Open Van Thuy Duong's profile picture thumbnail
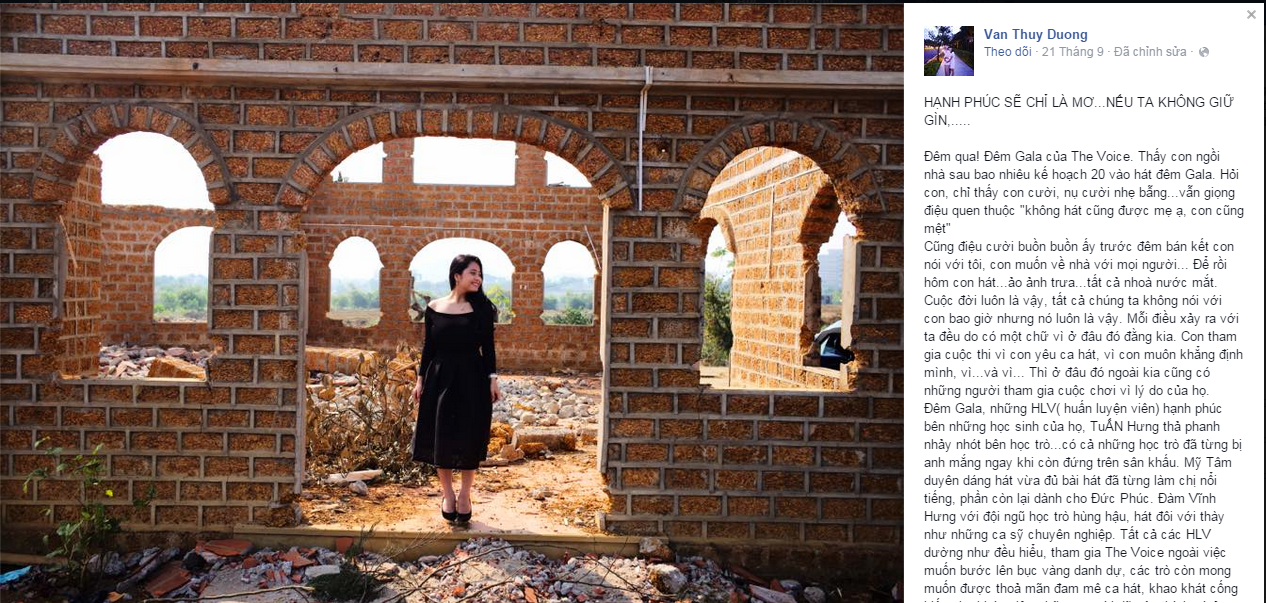Viewport: 1266px width, 603px height. pyautogui.click(x=948, y=50)
